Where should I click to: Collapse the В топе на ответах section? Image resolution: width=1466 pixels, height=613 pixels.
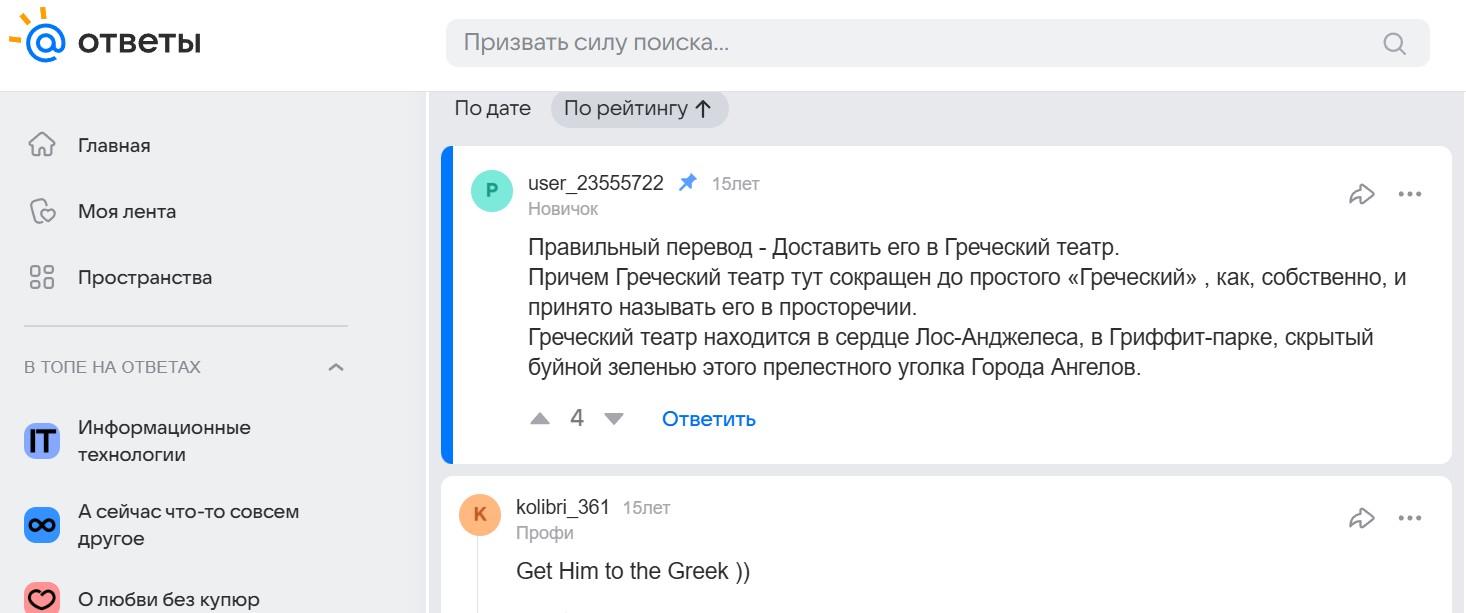(336, 367)
